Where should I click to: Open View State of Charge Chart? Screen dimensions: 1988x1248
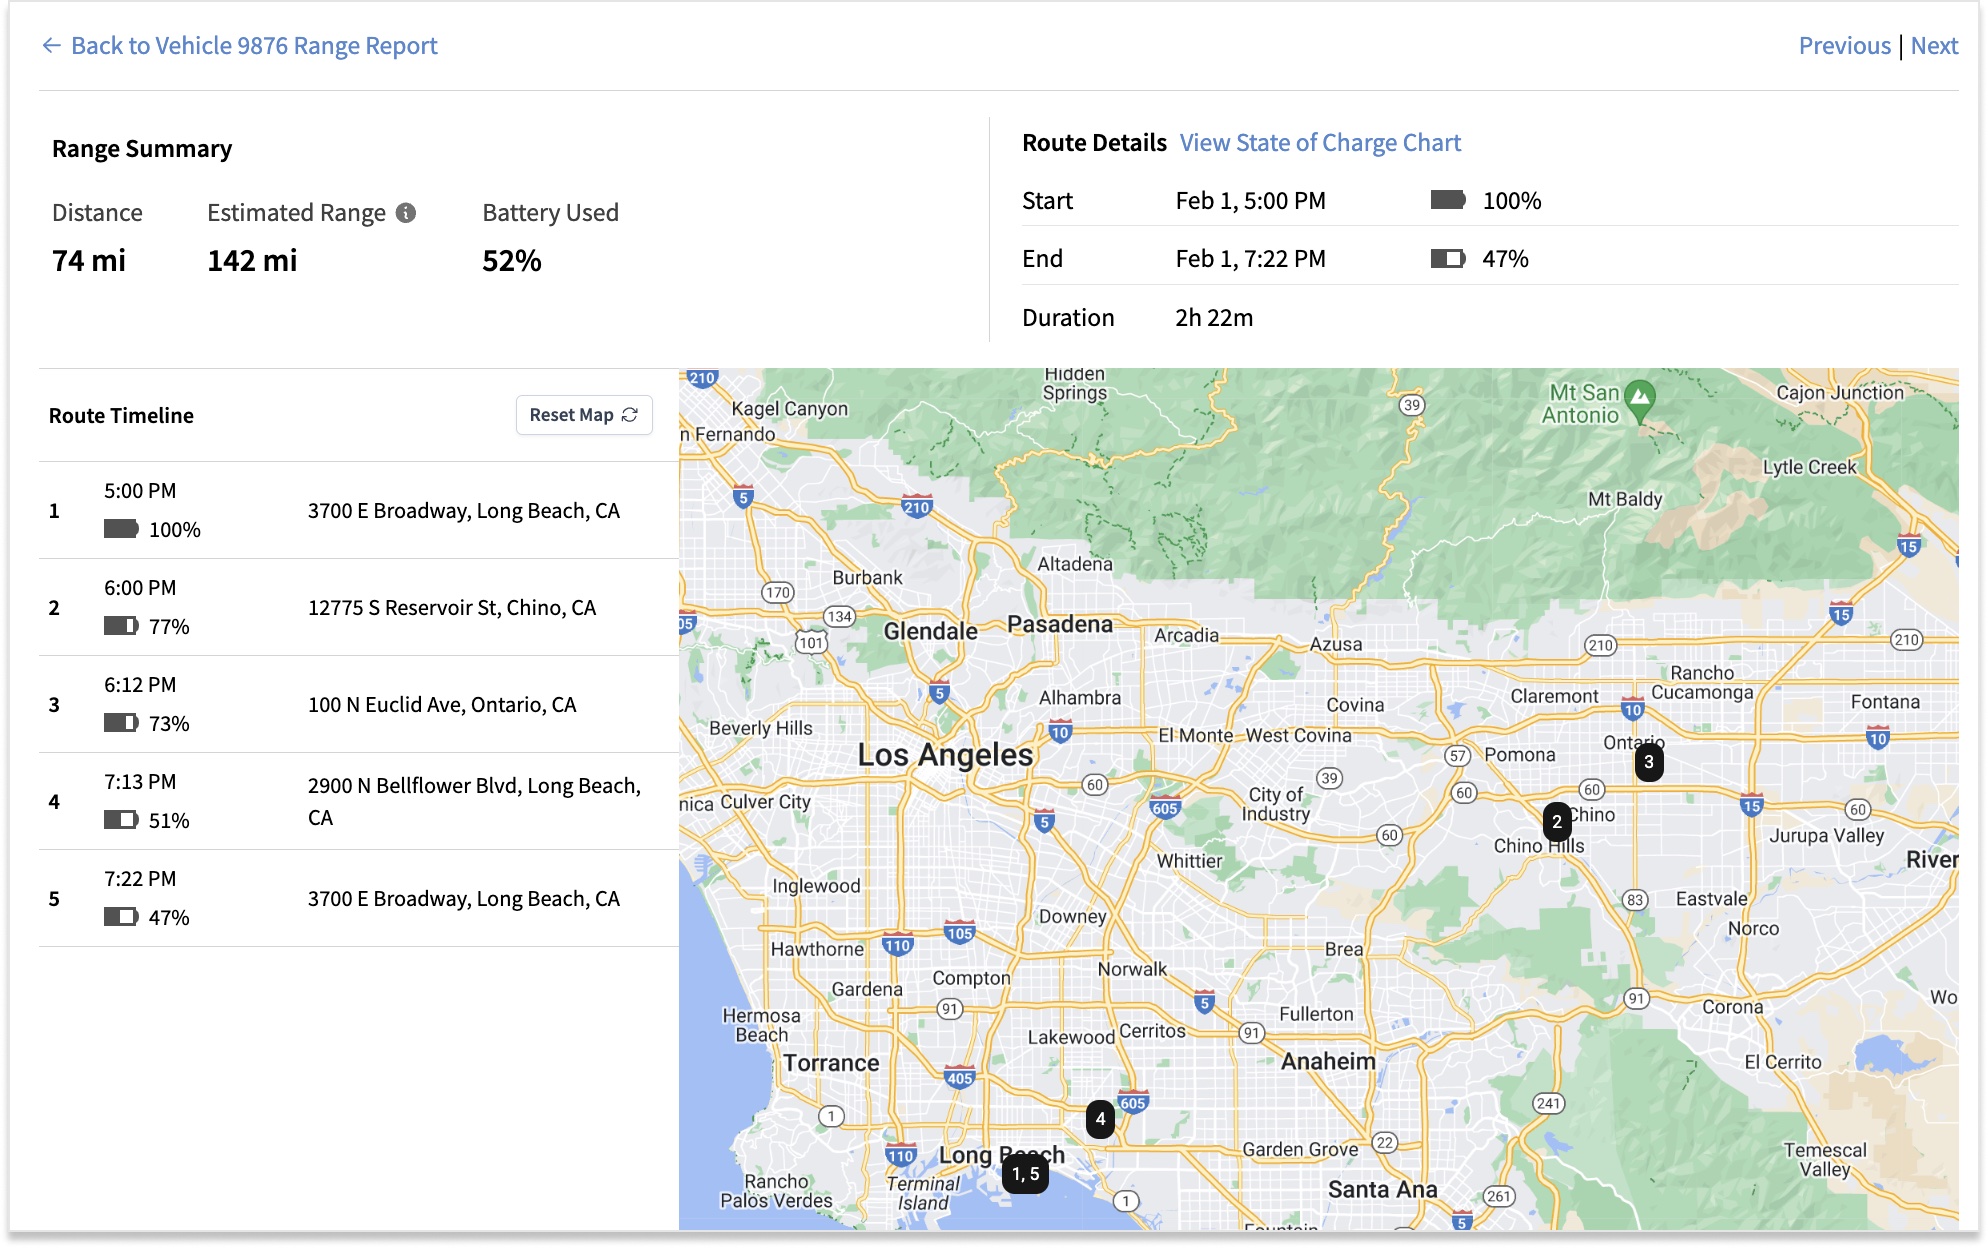coord(1320,143)
